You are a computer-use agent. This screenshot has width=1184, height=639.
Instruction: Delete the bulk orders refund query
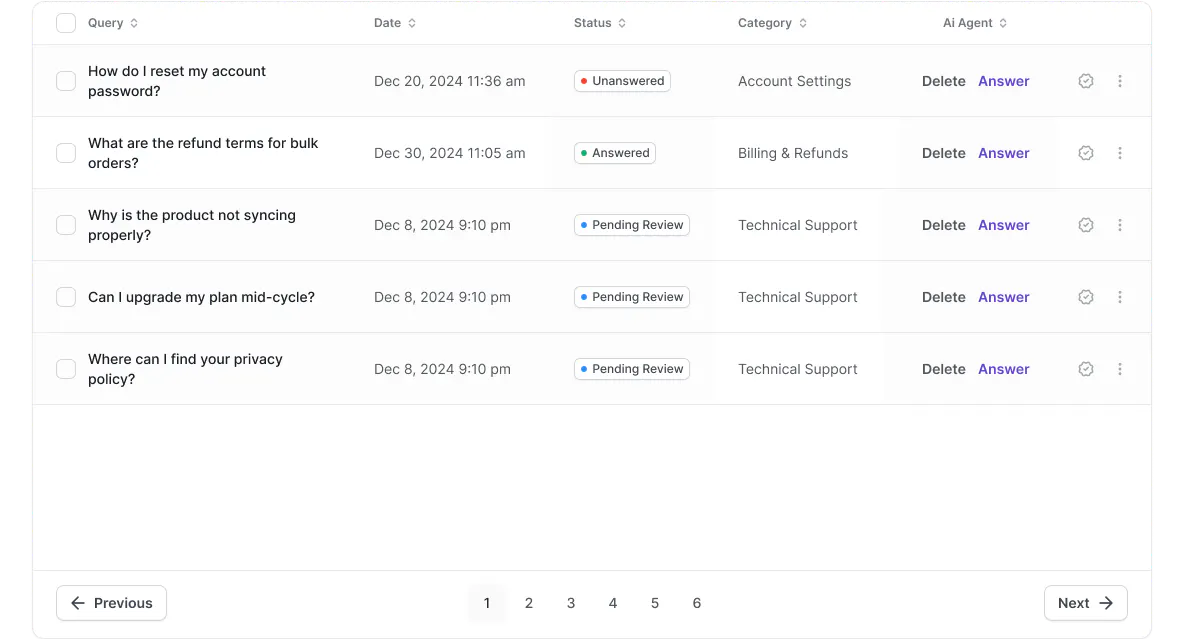(x=943, y=153)
